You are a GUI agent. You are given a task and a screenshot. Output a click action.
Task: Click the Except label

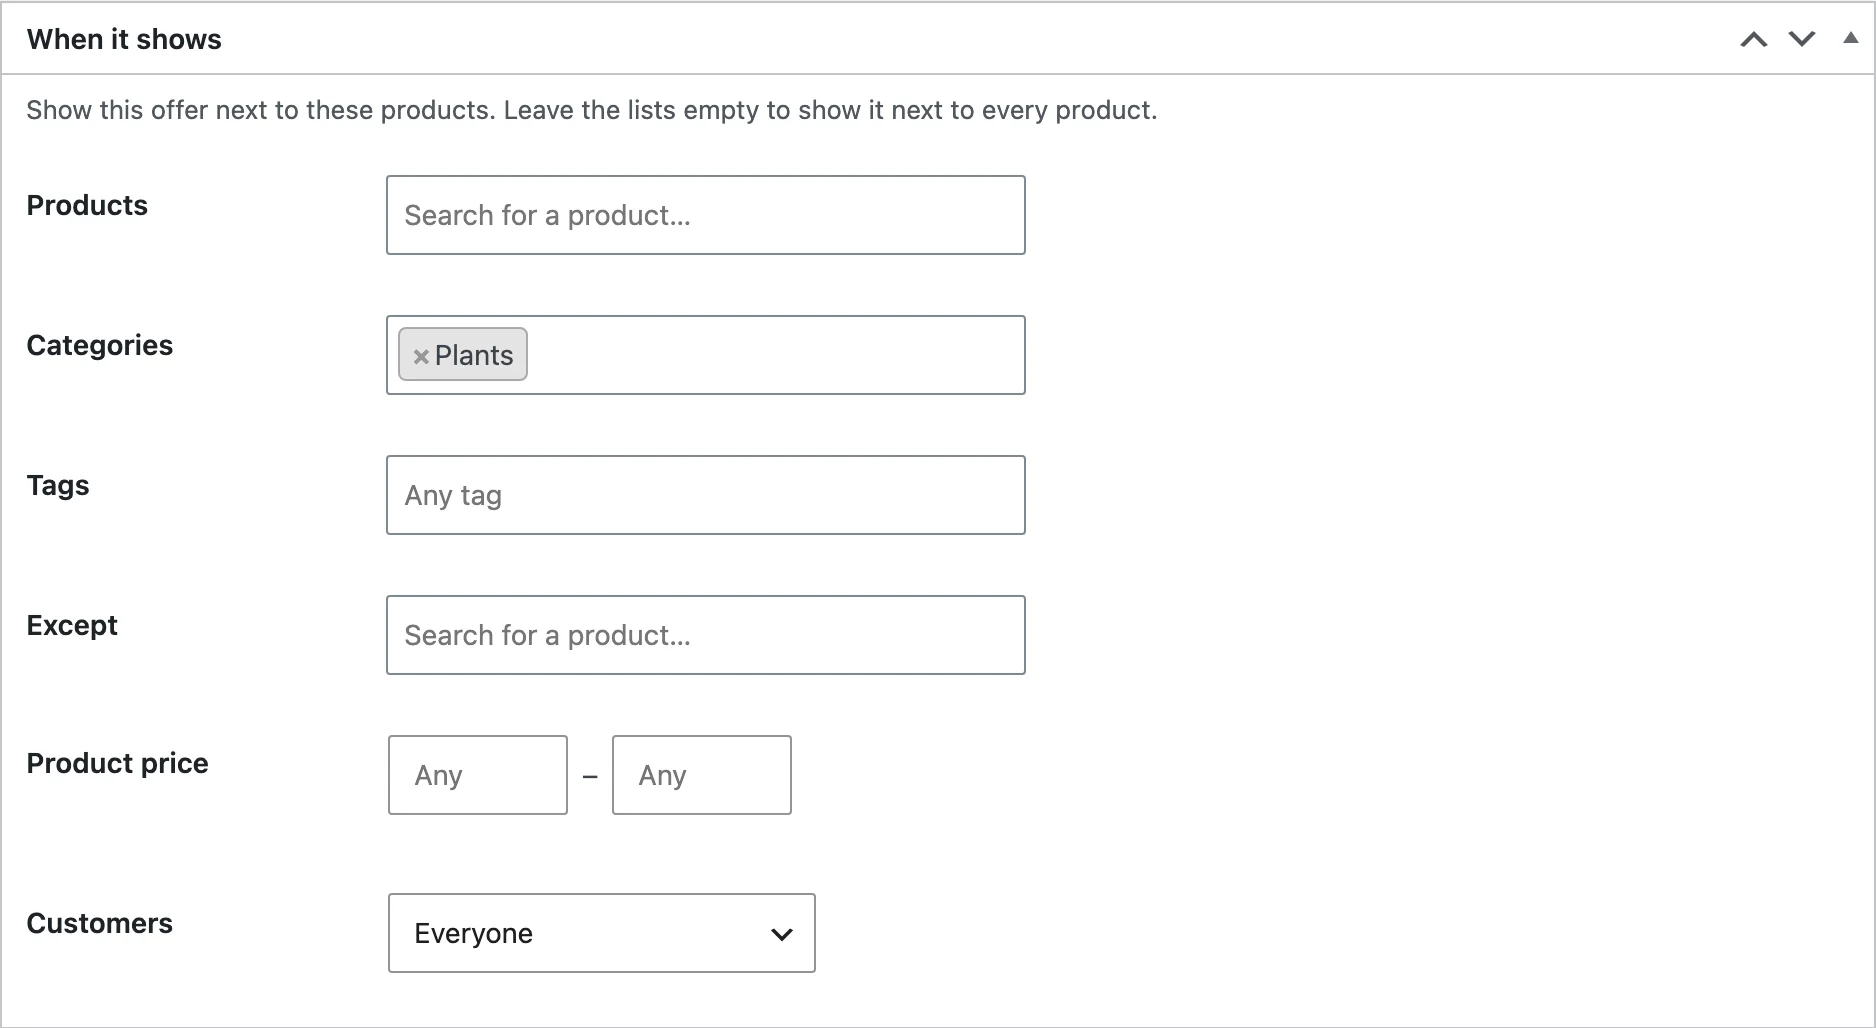point(72,626)
